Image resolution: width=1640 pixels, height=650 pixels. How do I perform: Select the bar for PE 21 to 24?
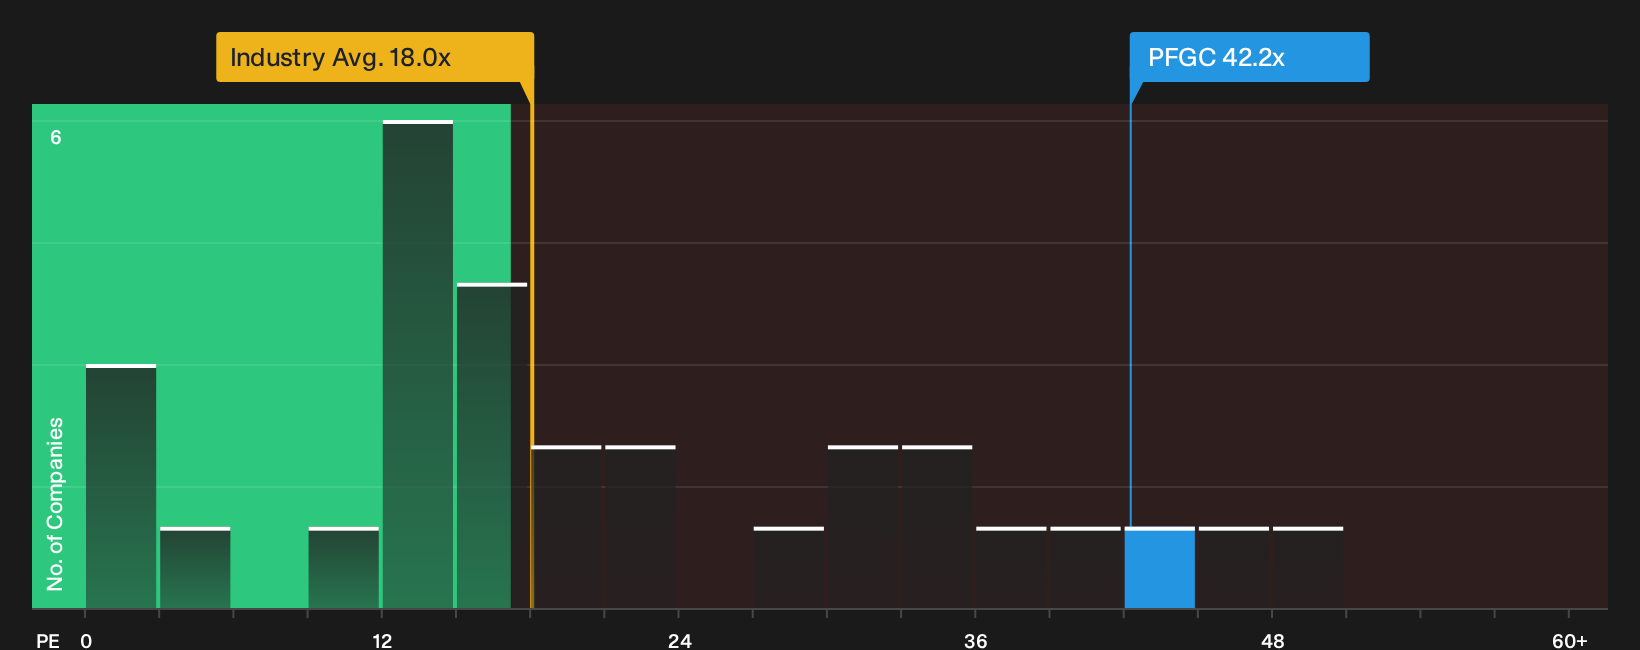641,527
